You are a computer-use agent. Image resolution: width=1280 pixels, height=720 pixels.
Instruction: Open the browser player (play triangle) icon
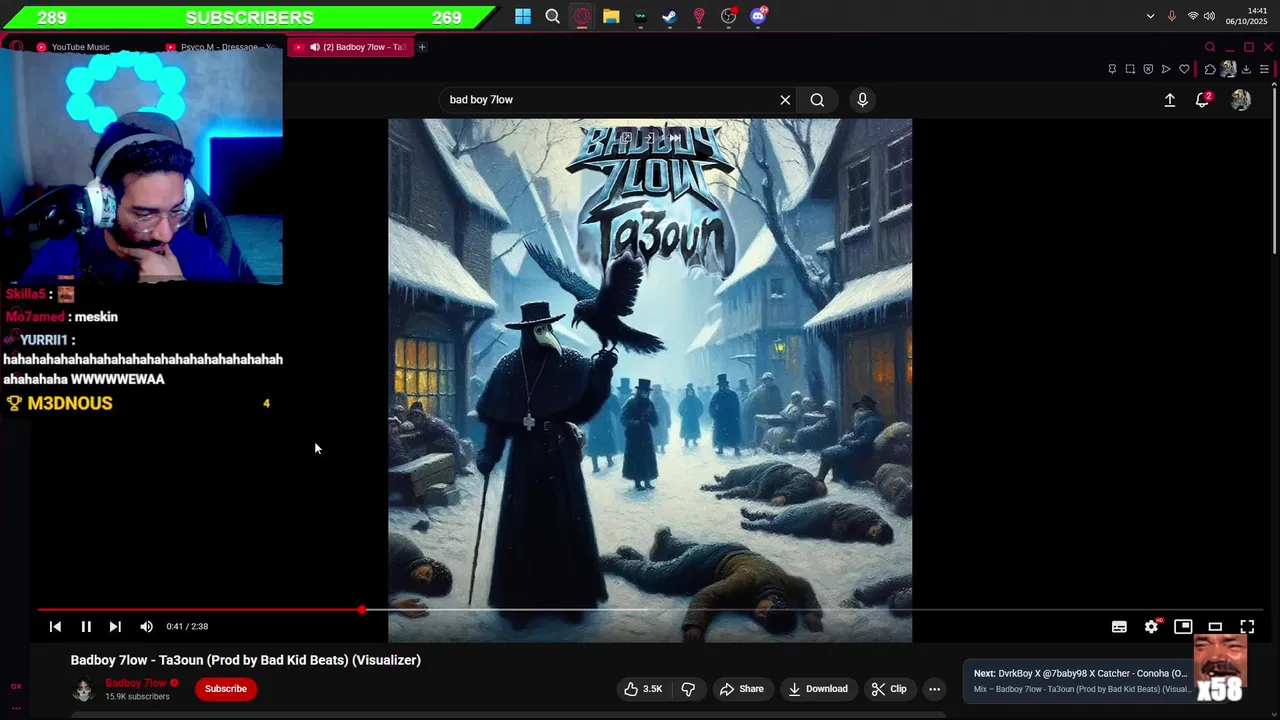(1166, 69)
